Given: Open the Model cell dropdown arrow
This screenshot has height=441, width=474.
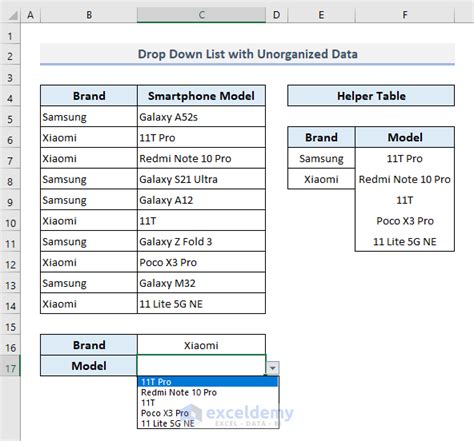Looking at the screenshot, I should [273, 368].
